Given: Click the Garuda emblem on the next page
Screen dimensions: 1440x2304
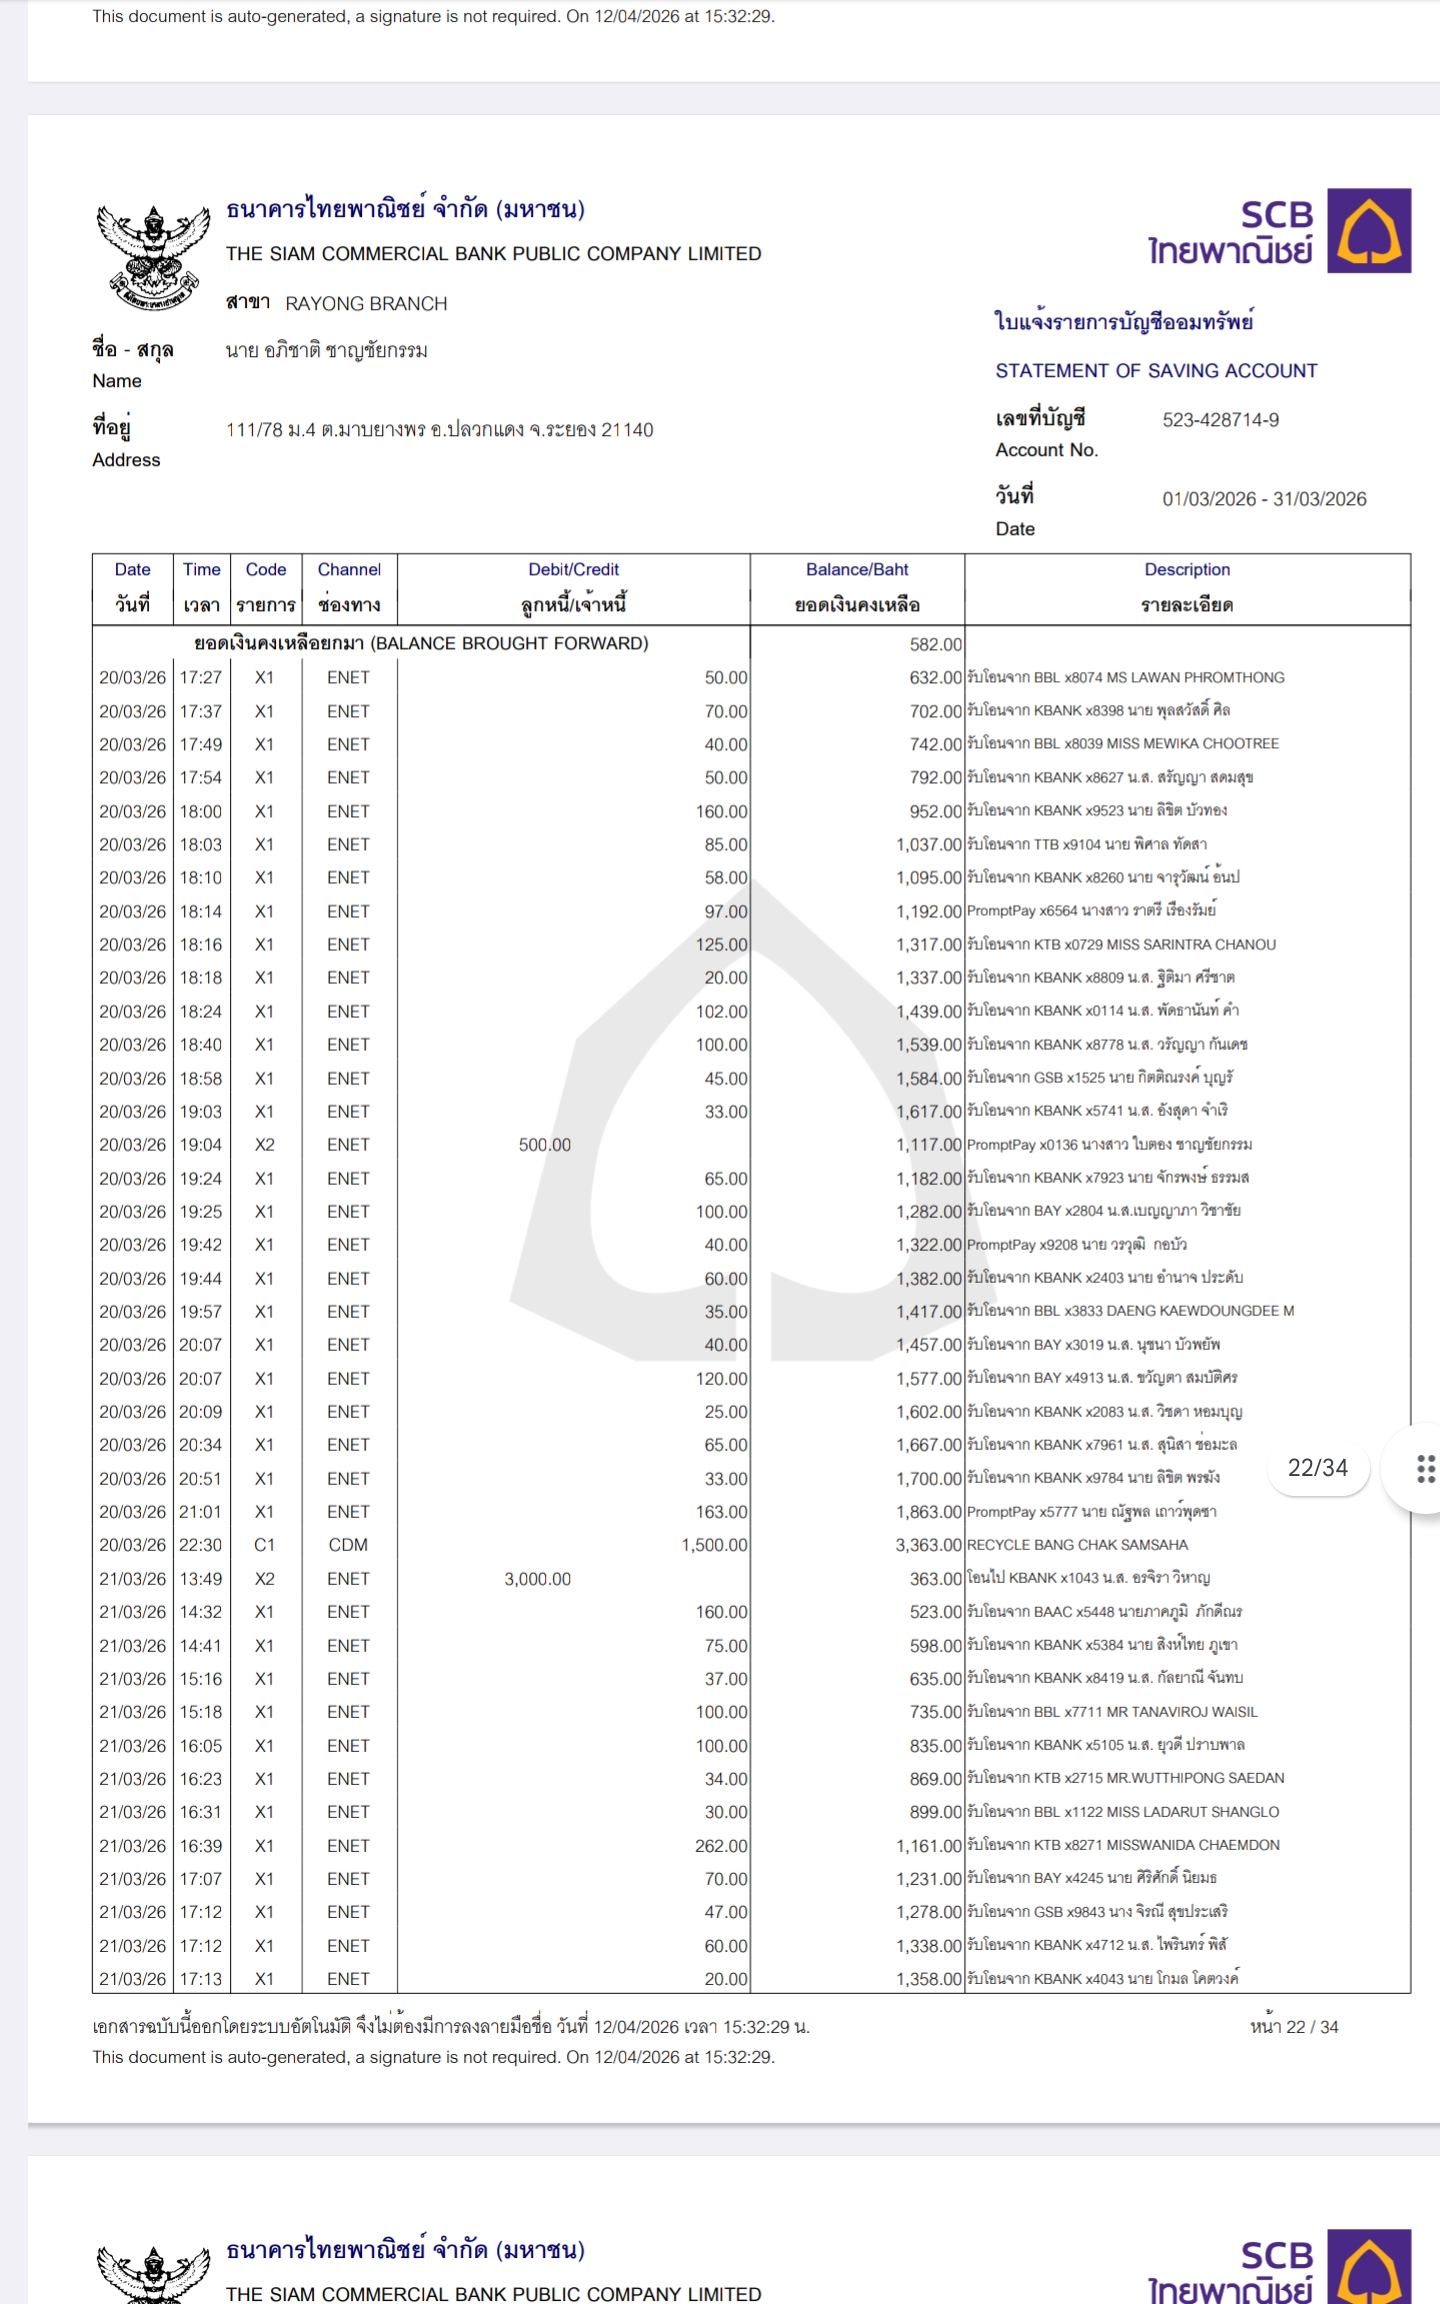Looking at the screenshot, I should point(153,2272).
